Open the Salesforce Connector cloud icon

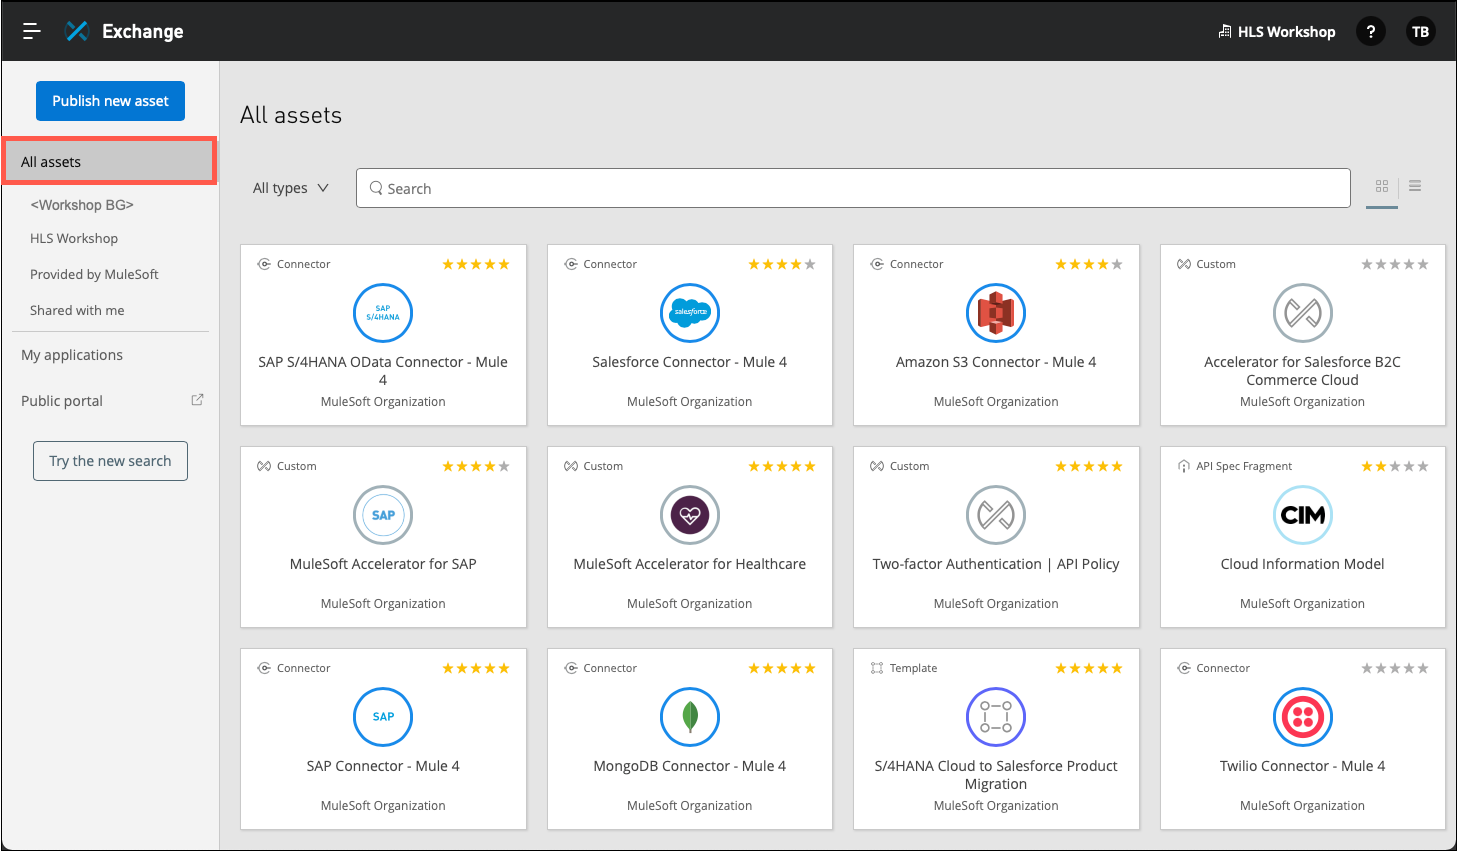pos(690,313)
